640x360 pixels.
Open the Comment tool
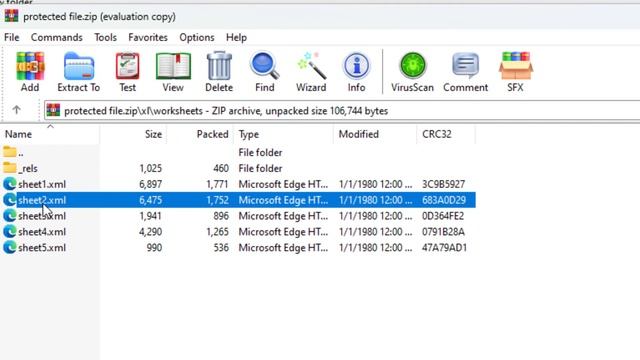(465, 72)
